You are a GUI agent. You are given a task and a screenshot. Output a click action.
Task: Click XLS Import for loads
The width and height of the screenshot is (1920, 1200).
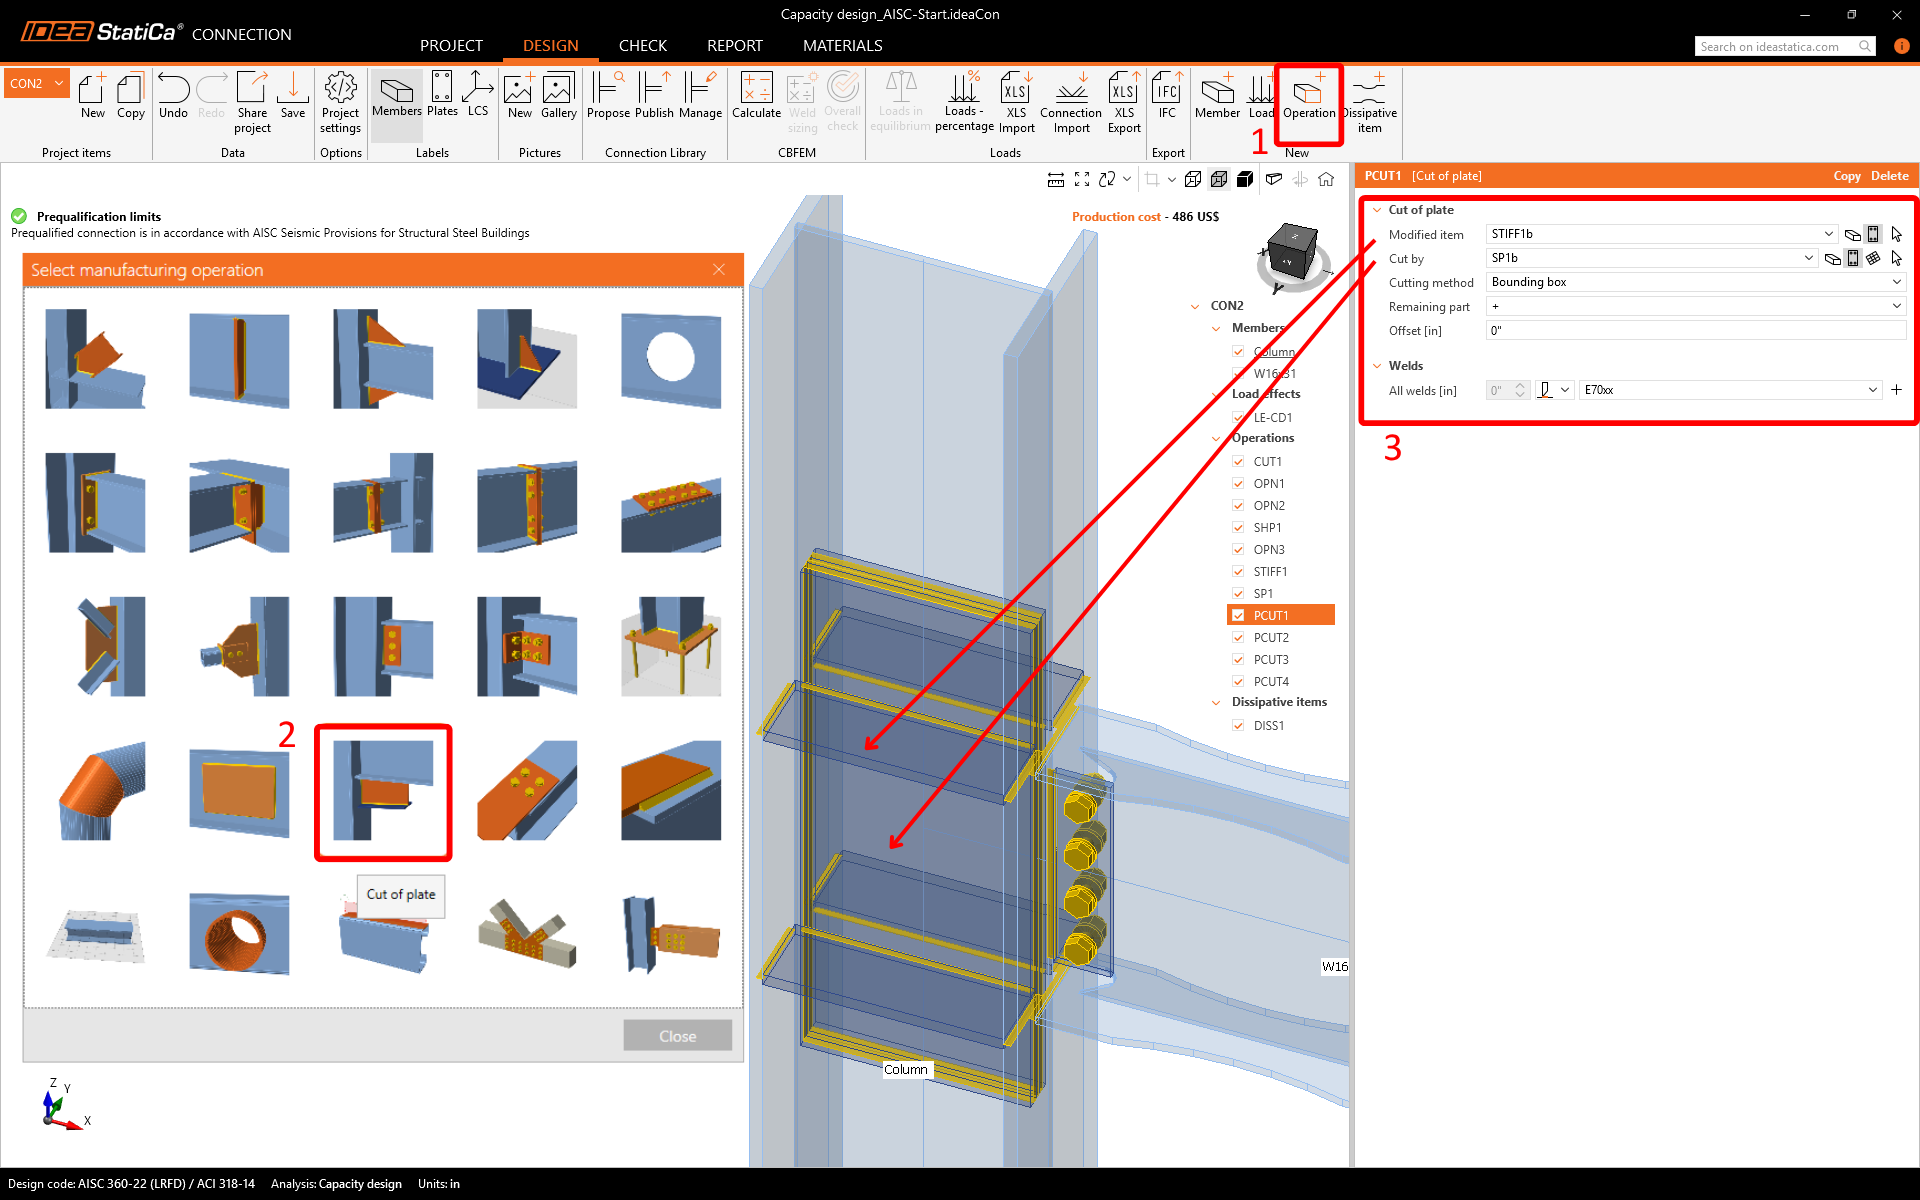click(1016, 102)
